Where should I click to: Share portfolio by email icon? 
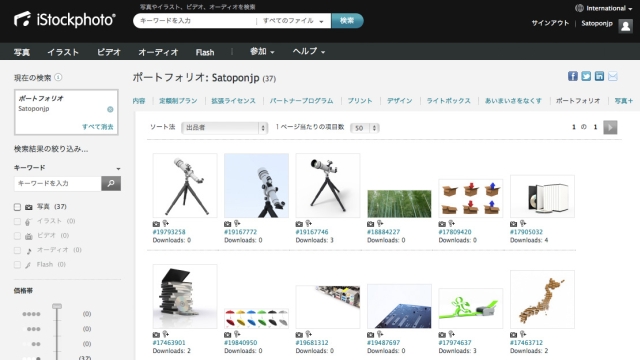coord(613,76)
